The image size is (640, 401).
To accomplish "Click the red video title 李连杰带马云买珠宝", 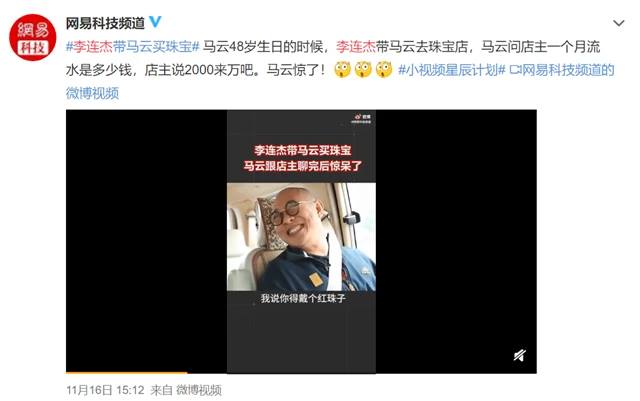I will [x=302, y=150].
